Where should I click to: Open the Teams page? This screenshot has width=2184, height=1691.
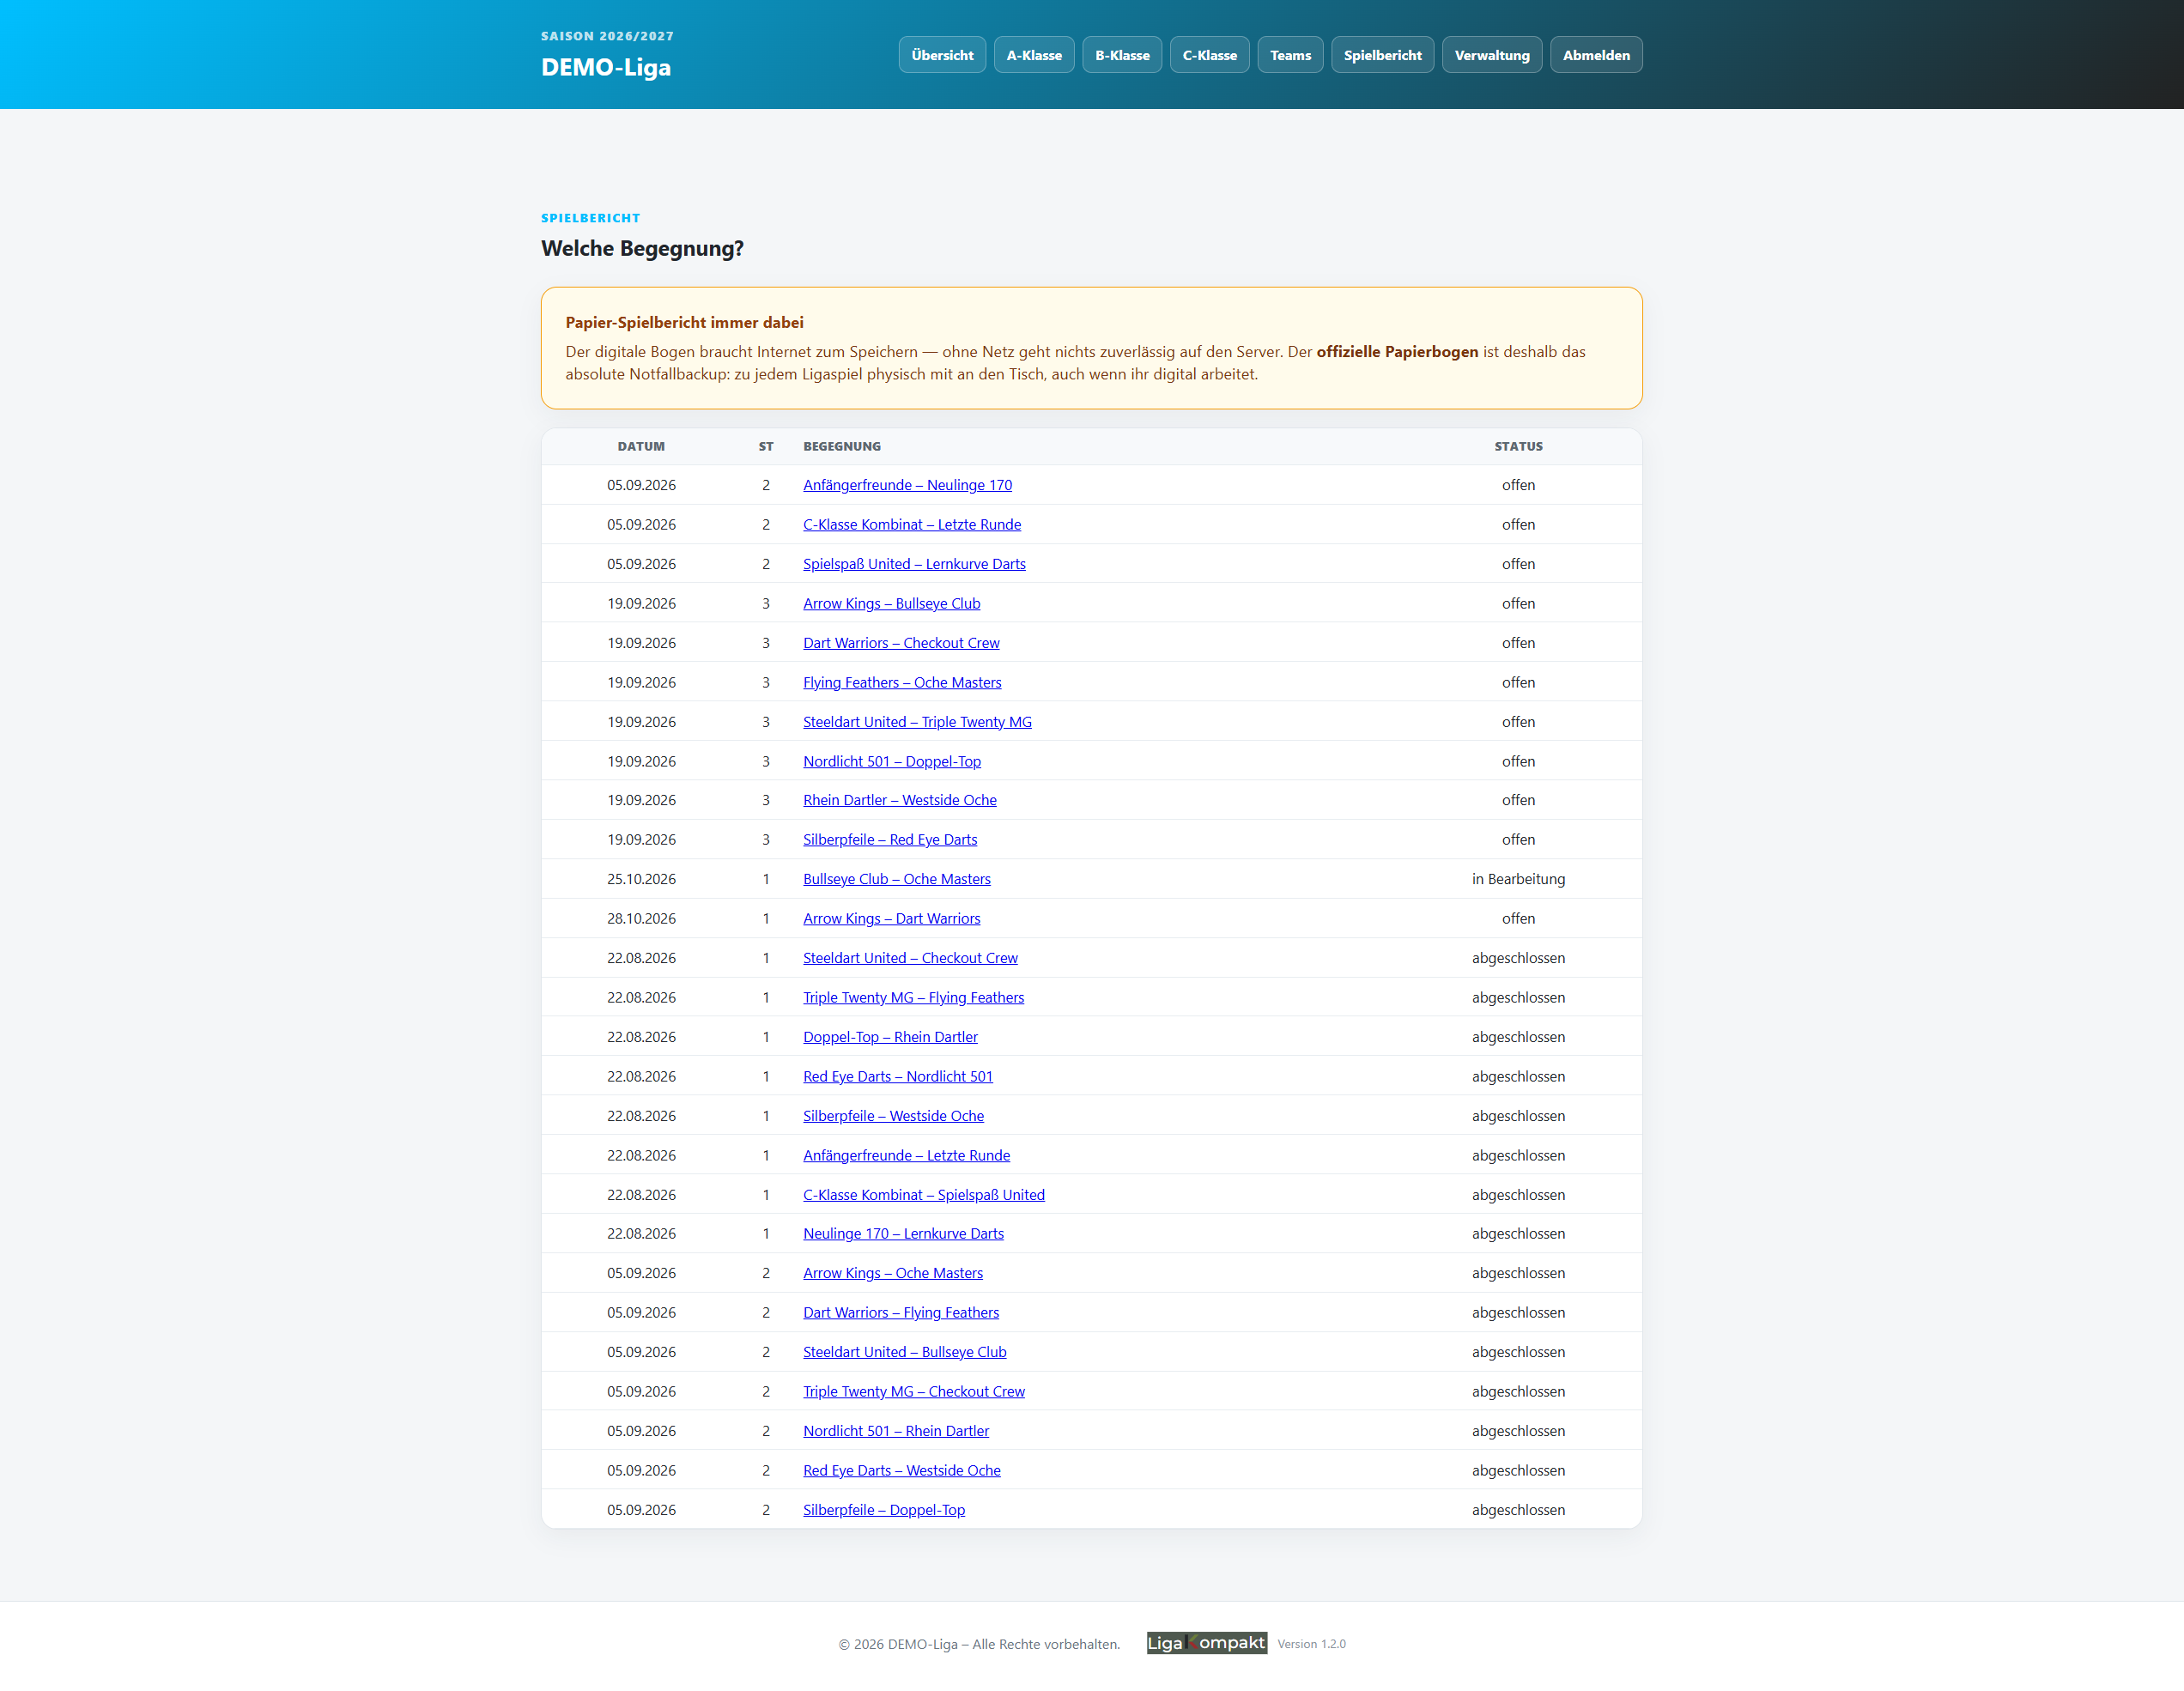[x=1290, y=55]
